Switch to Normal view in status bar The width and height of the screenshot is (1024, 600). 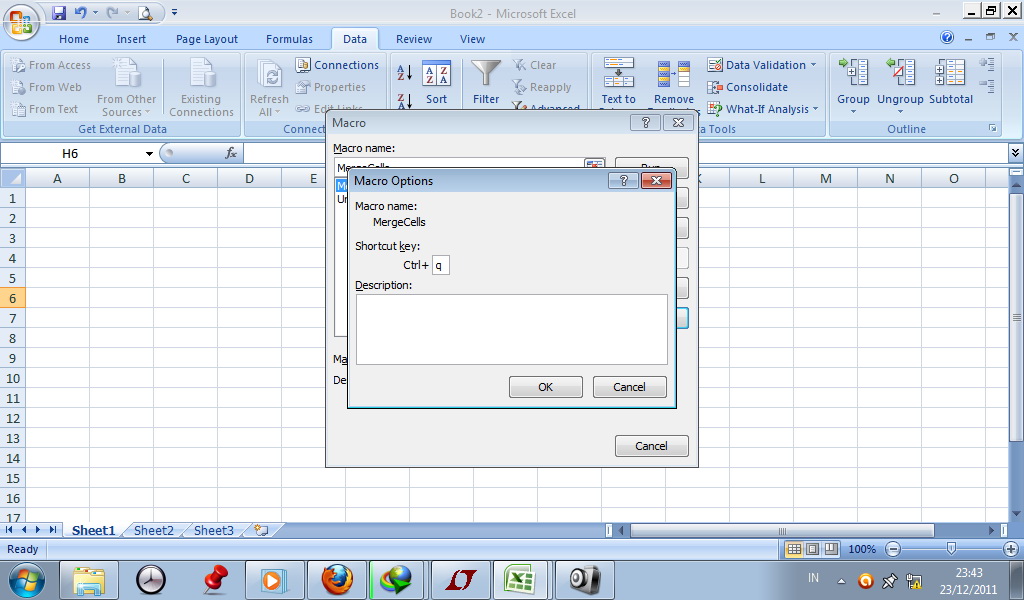pos(794,549)
